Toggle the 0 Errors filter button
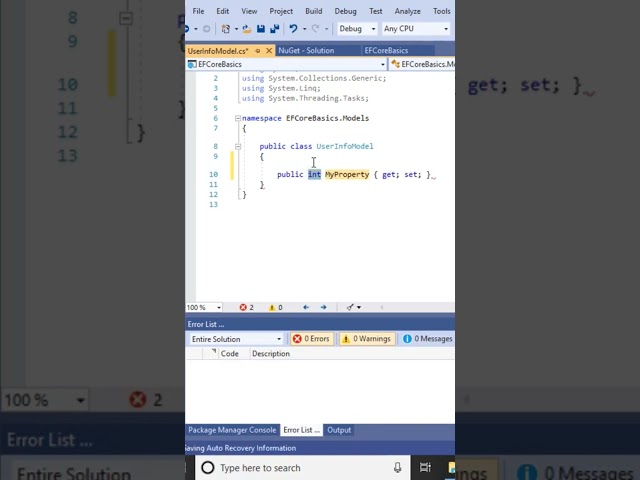 pyautogui.click(x=312, y=339)
